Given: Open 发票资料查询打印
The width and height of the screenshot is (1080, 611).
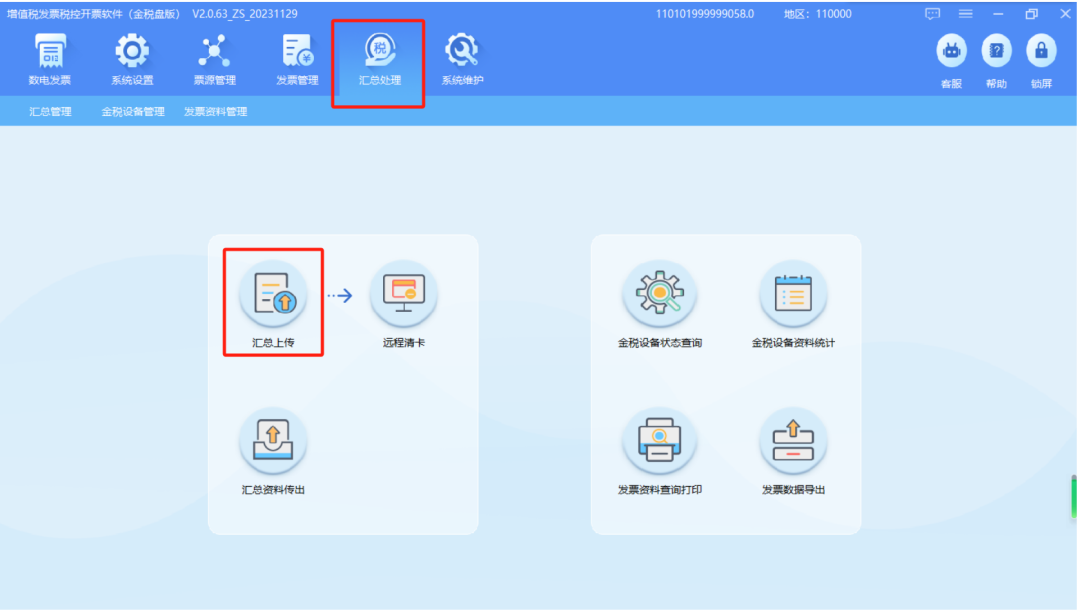Looking at the screenshot, I should [659, 451].
